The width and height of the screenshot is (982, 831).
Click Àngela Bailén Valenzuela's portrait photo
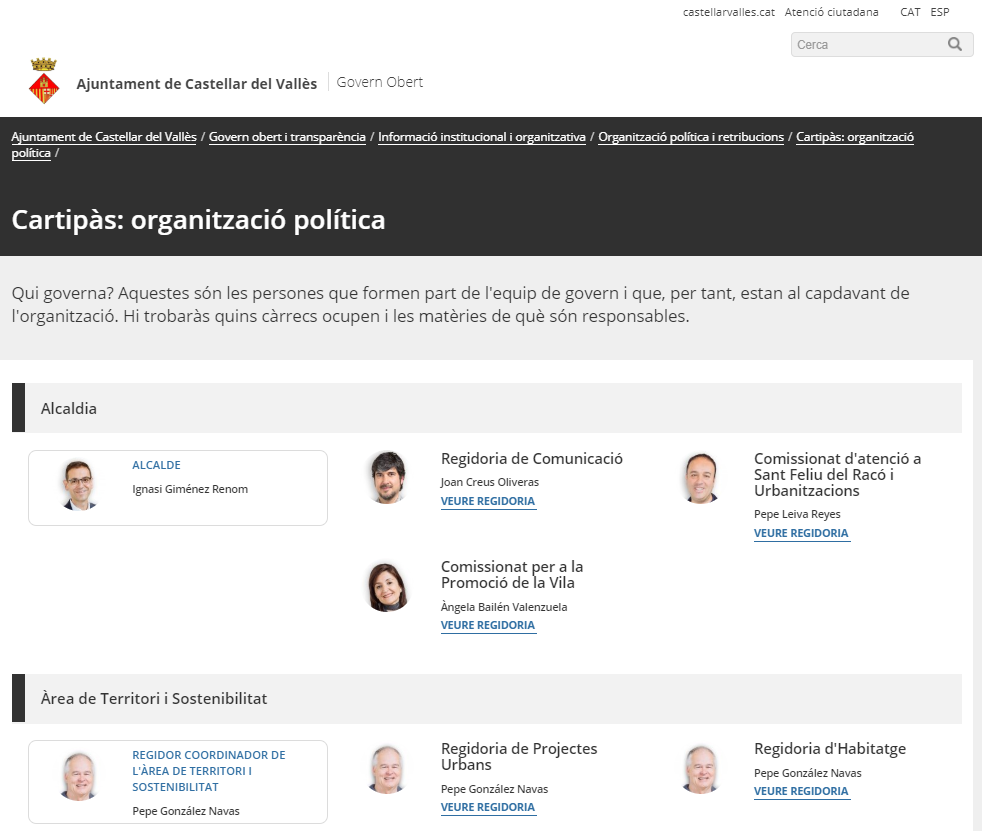(387, 587)
